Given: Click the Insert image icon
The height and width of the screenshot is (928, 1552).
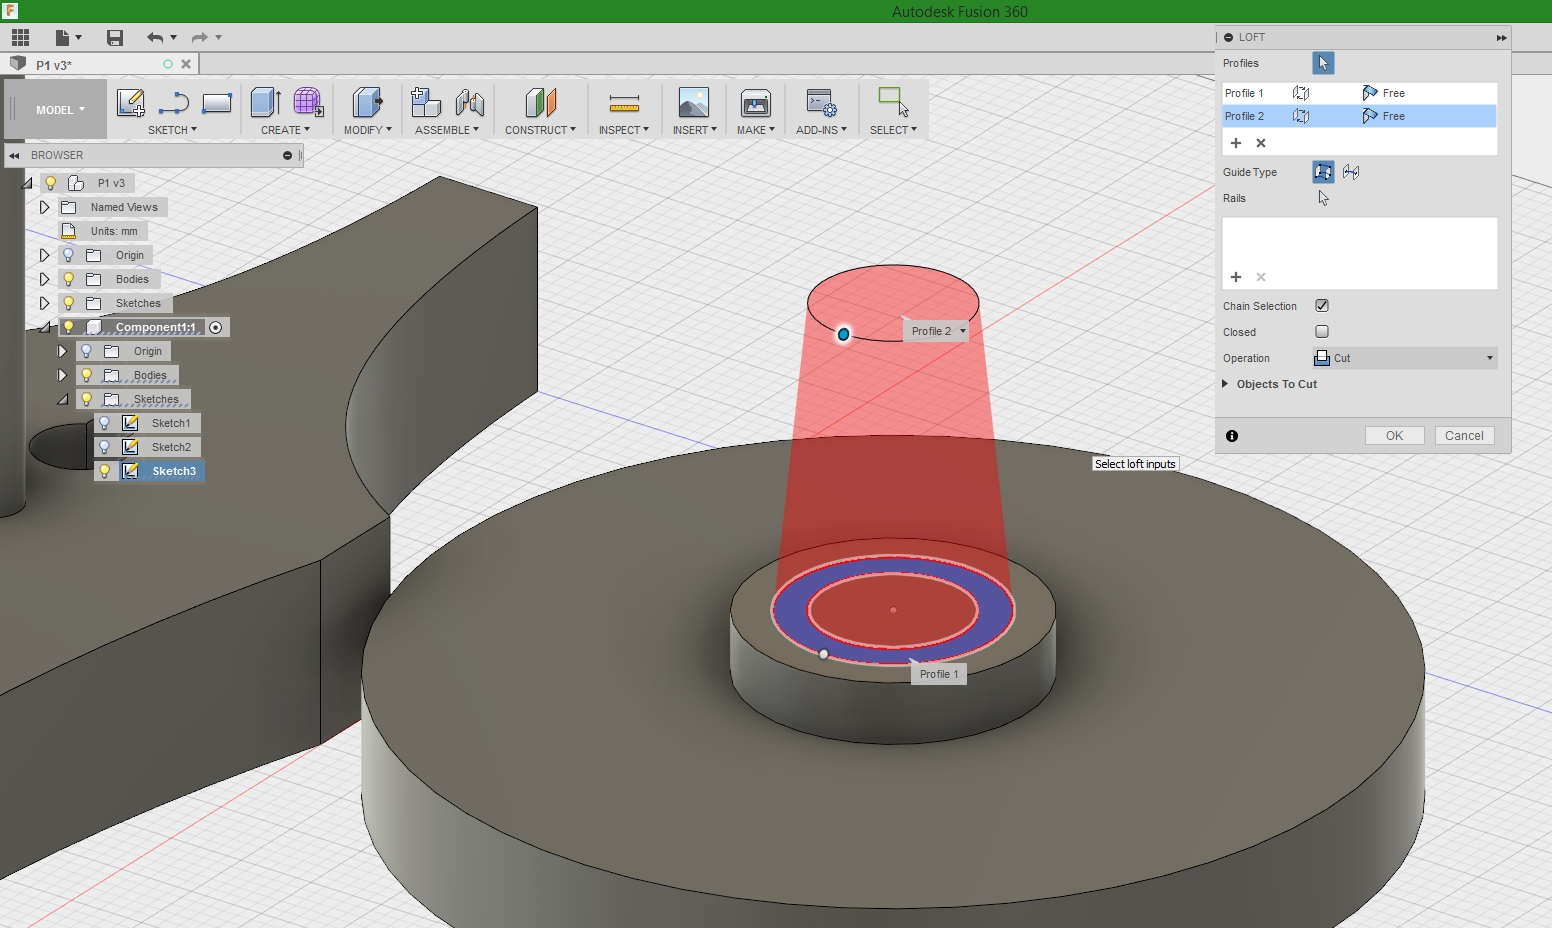Looking at the screenshot, I should point(694,102).
